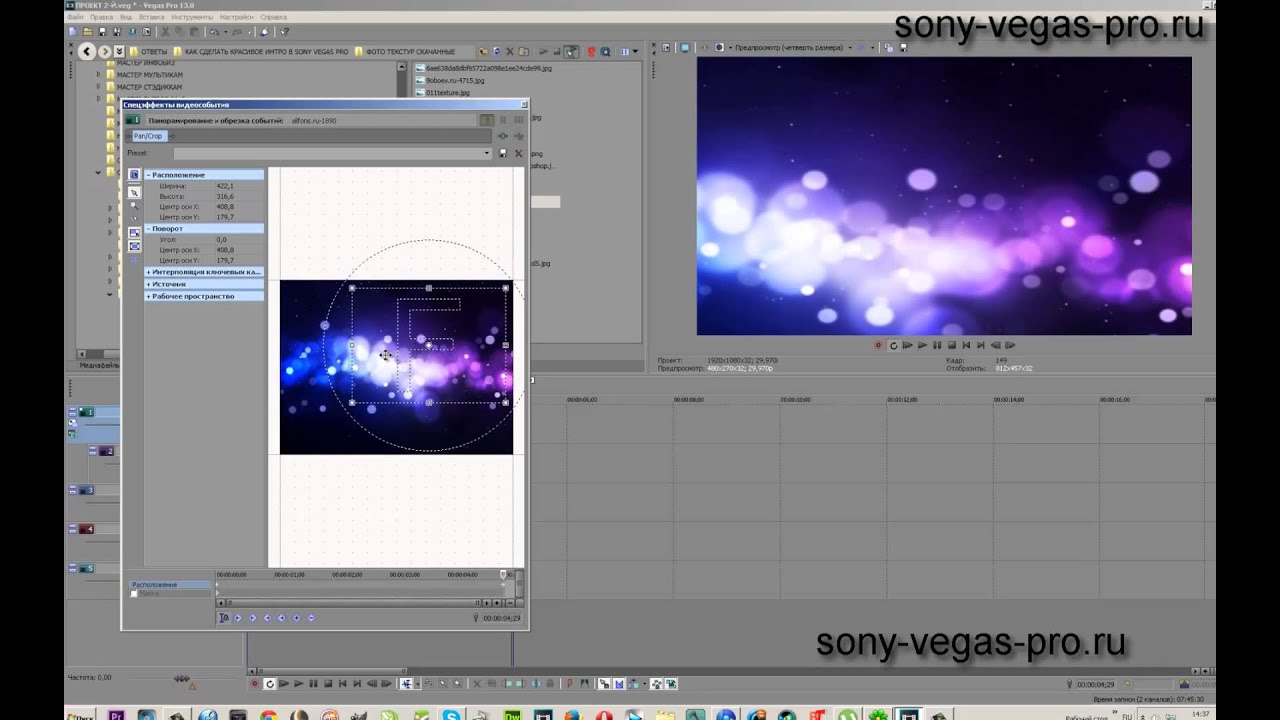Image resolution: width=1280 pixels, height=720 pixels.
Task: Stop playback in main transport bar
Action: tap(328, 684)
